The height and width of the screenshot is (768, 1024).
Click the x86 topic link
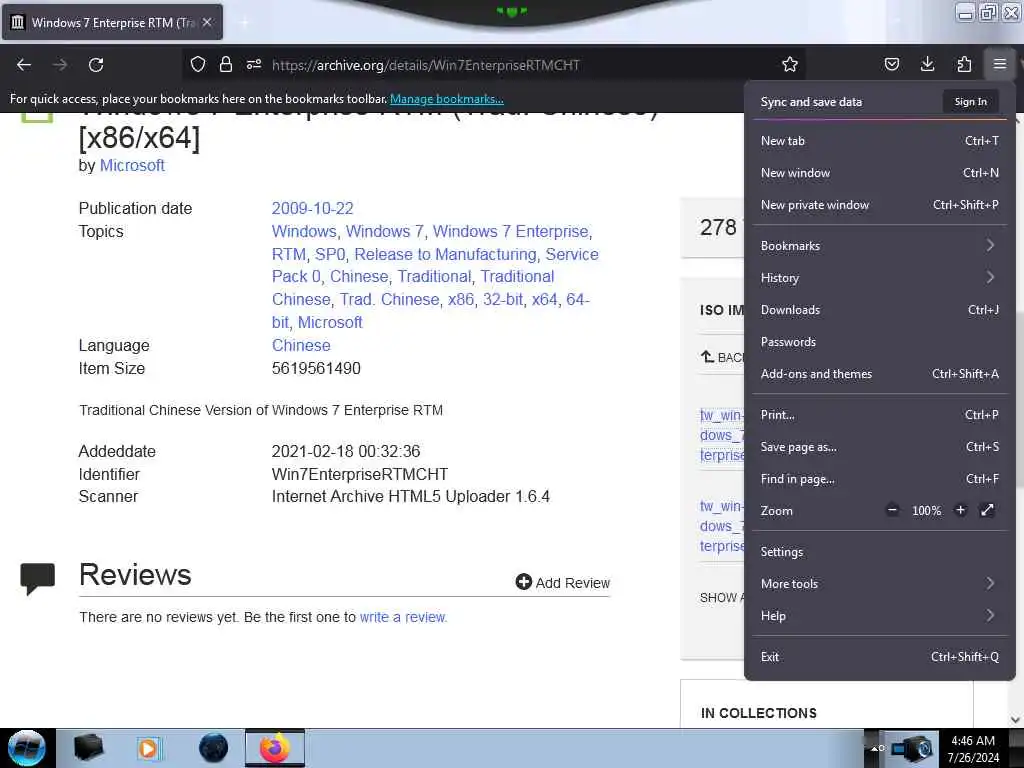pyautogui.click(x=461, y=299)
